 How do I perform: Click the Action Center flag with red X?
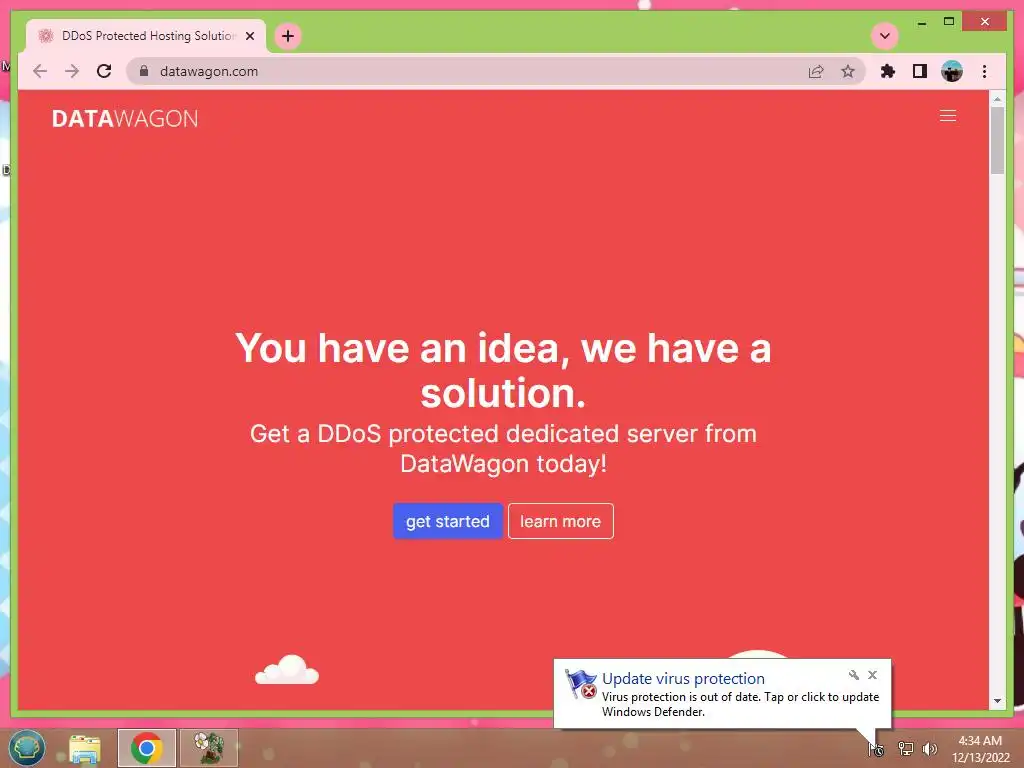coord(580,684)
